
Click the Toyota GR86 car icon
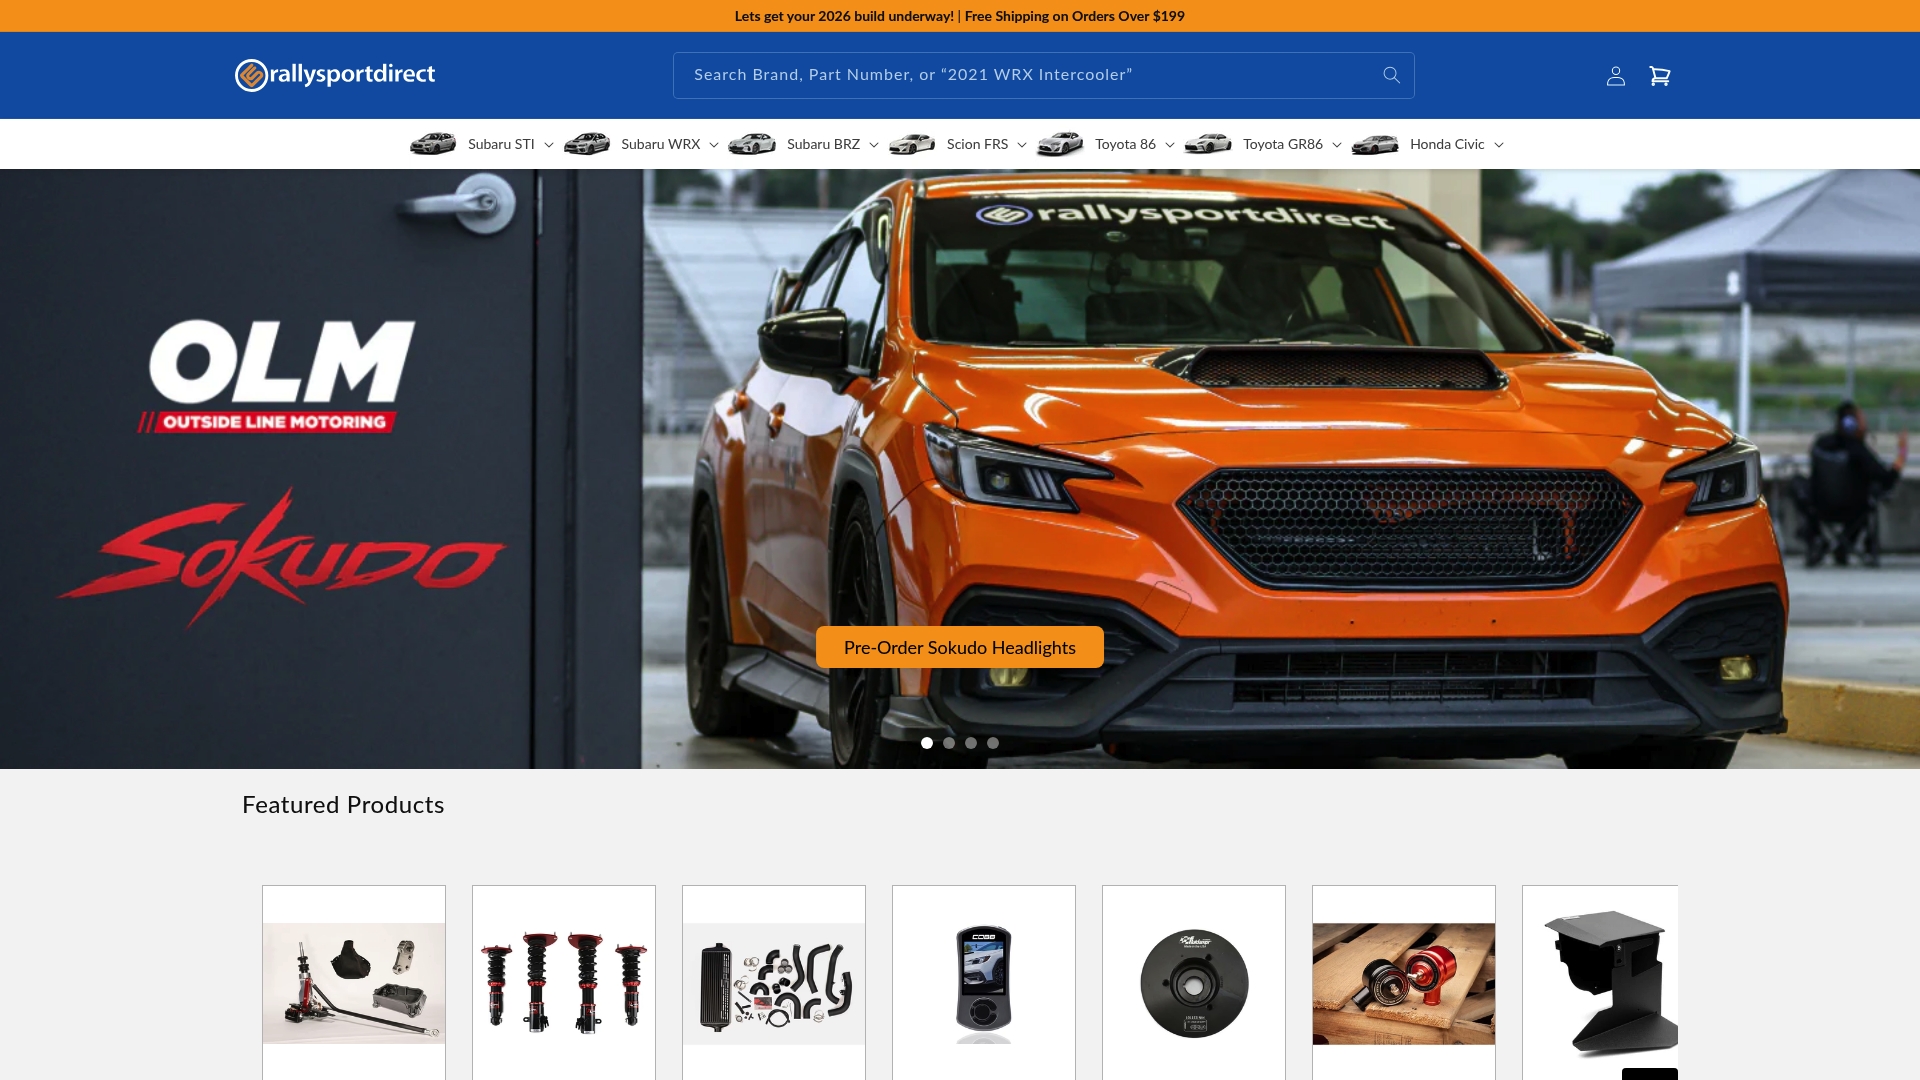click(1208, 144)
